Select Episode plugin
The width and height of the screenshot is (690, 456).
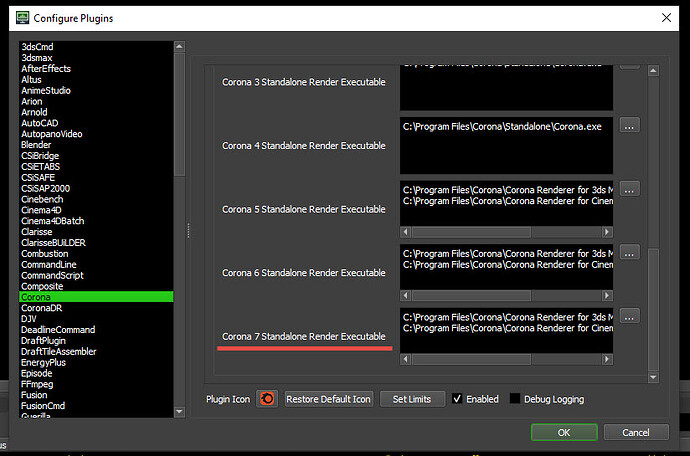(x=96, y=373)
